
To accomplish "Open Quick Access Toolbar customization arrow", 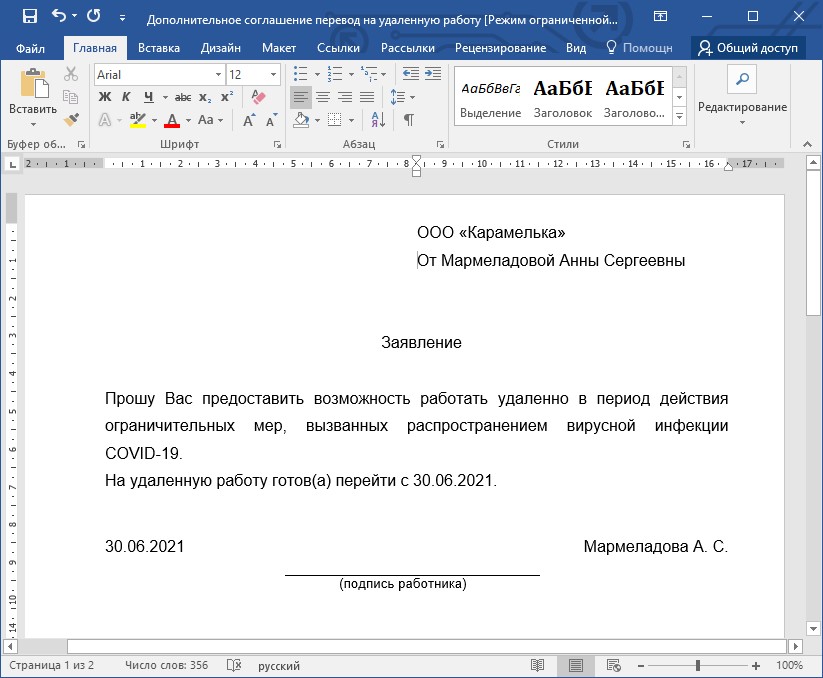I will tap(122, 17).
